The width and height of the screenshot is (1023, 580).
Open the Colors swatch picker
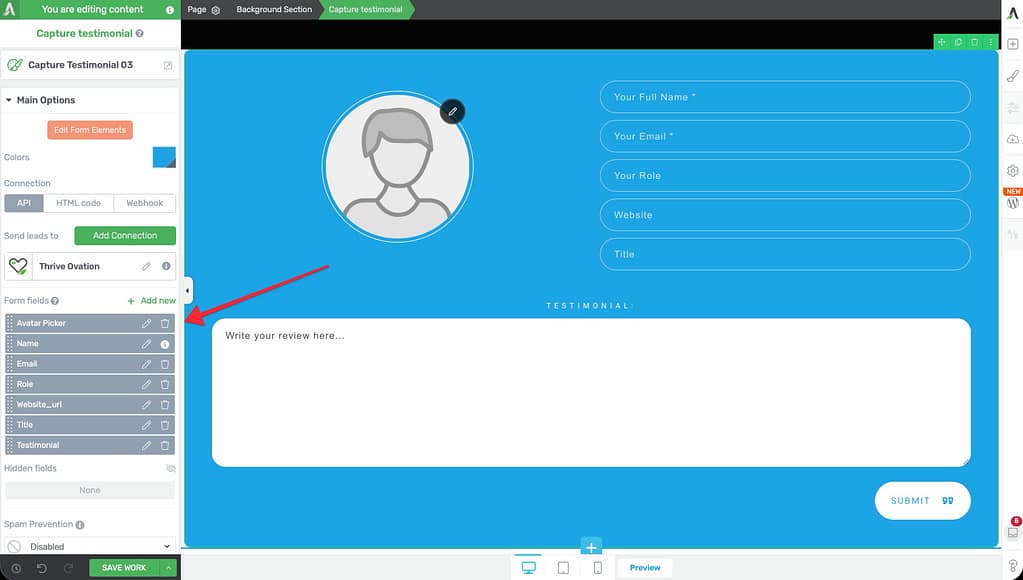click(x=164, y=157)
